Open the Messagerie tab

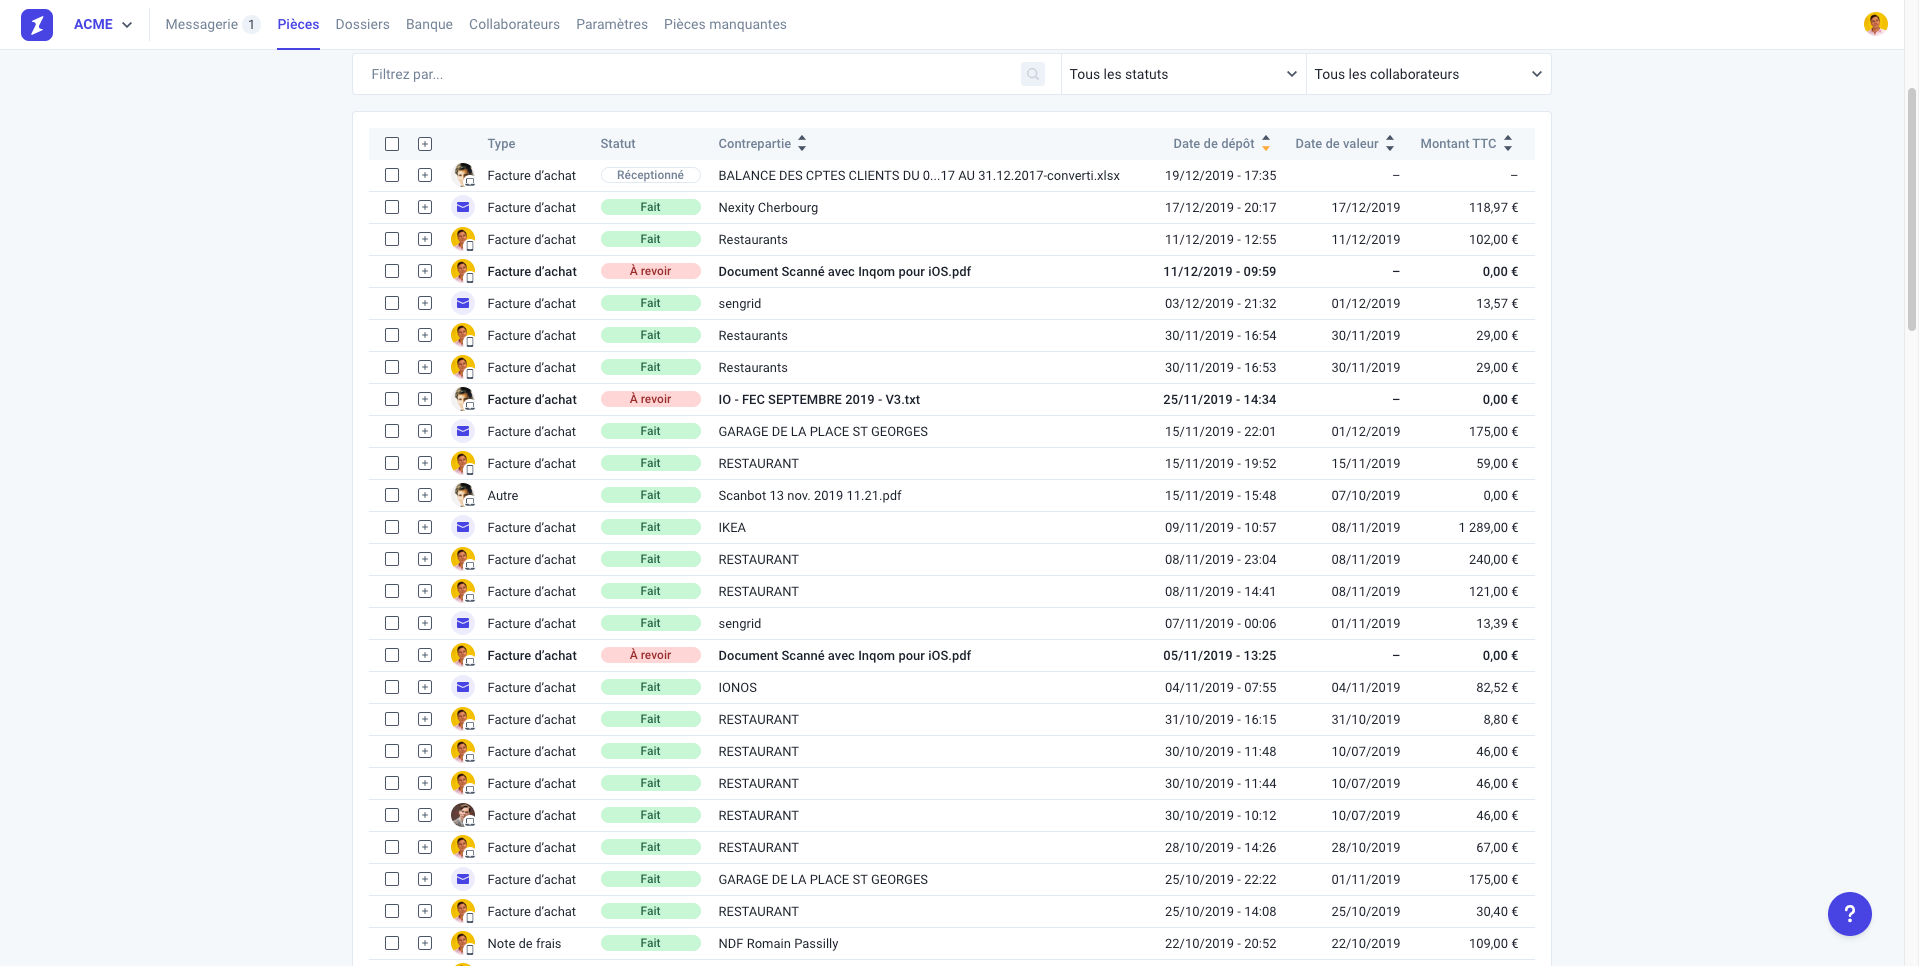click(x=212, y=24)
